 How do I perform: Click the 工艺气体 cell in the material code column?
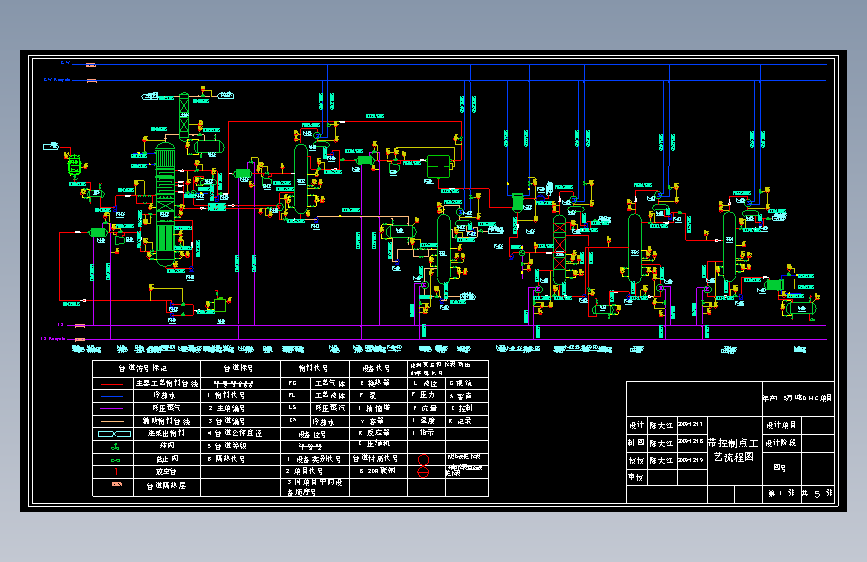point(330,383)
